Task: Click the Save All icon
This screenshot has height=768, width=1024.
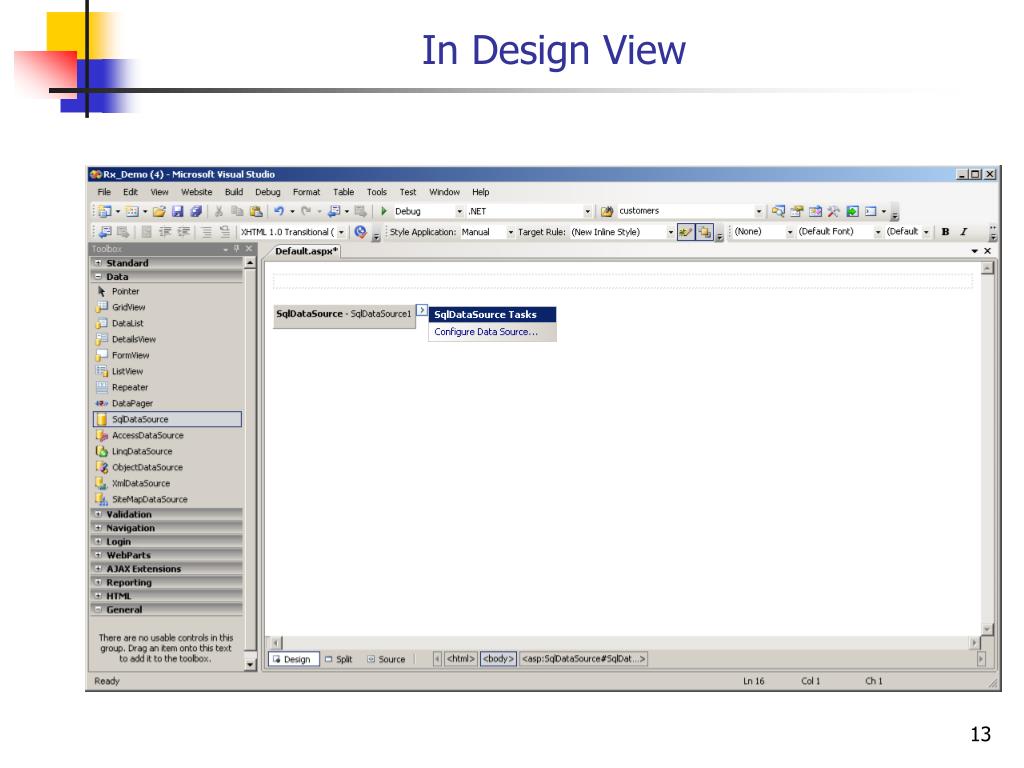Action: (x=195, y=211)
